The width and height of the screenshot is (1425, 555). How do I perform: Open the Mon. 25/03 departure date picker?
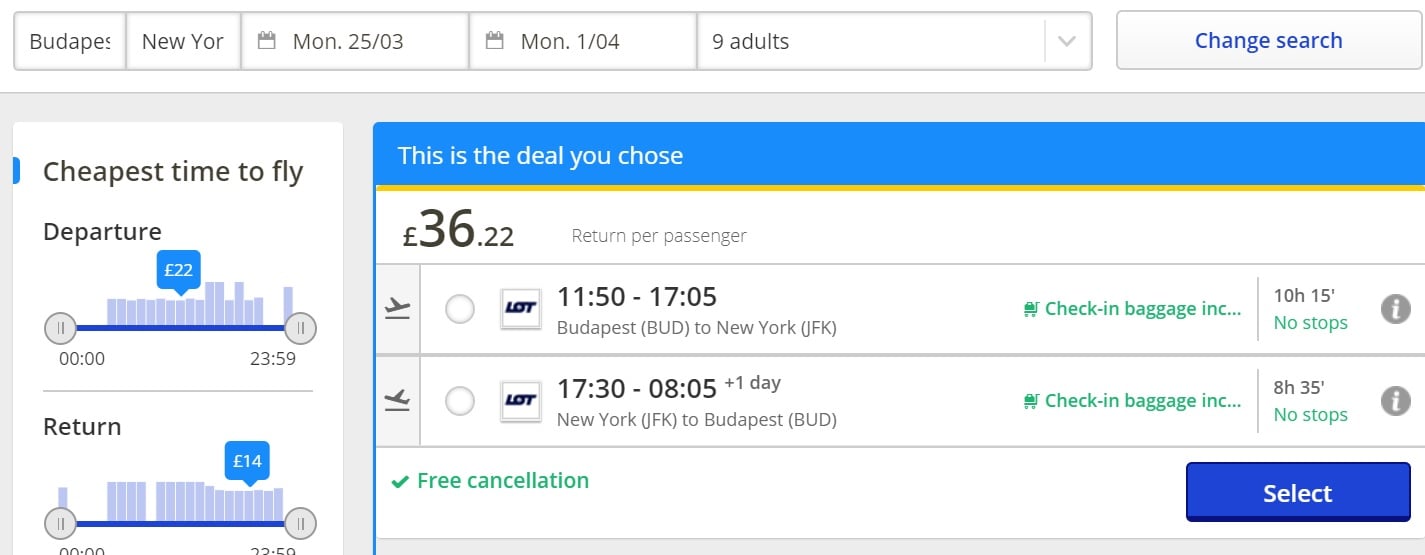355,41
